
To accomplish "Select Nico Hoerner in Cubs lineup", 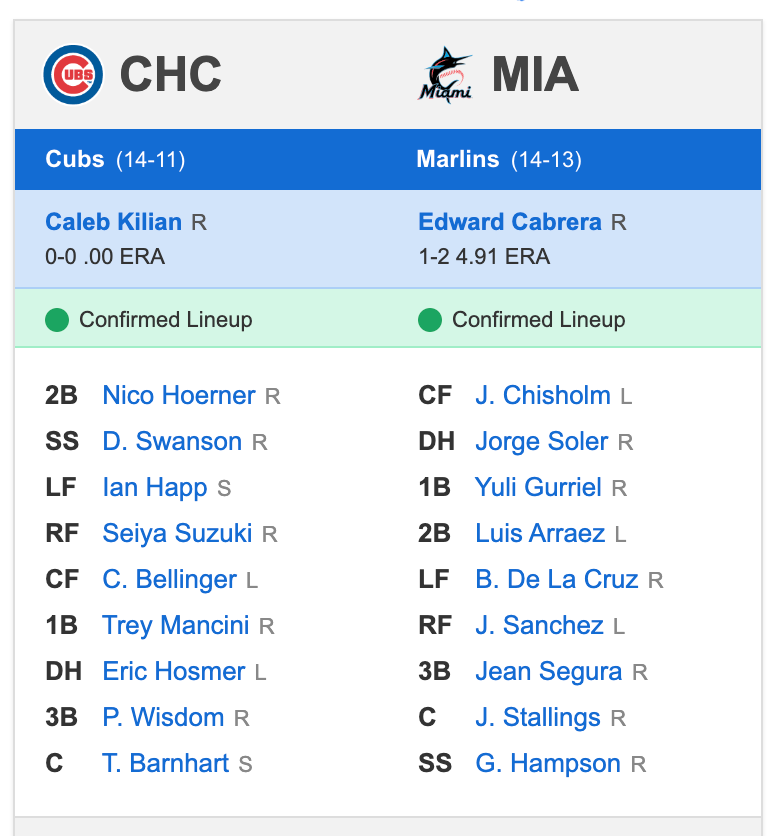I will pyautogui.click(x=178, y=395).
